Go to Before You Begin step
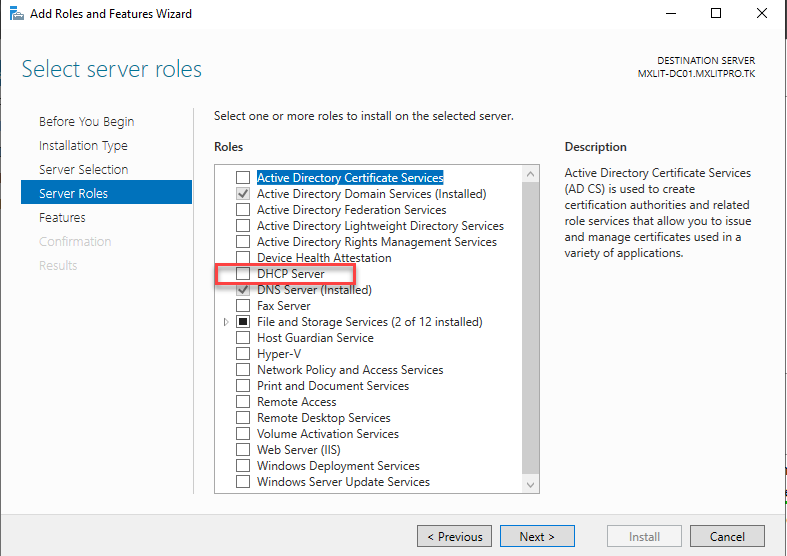The height and width of the screenshot is (556, 787). pos(86,122)
